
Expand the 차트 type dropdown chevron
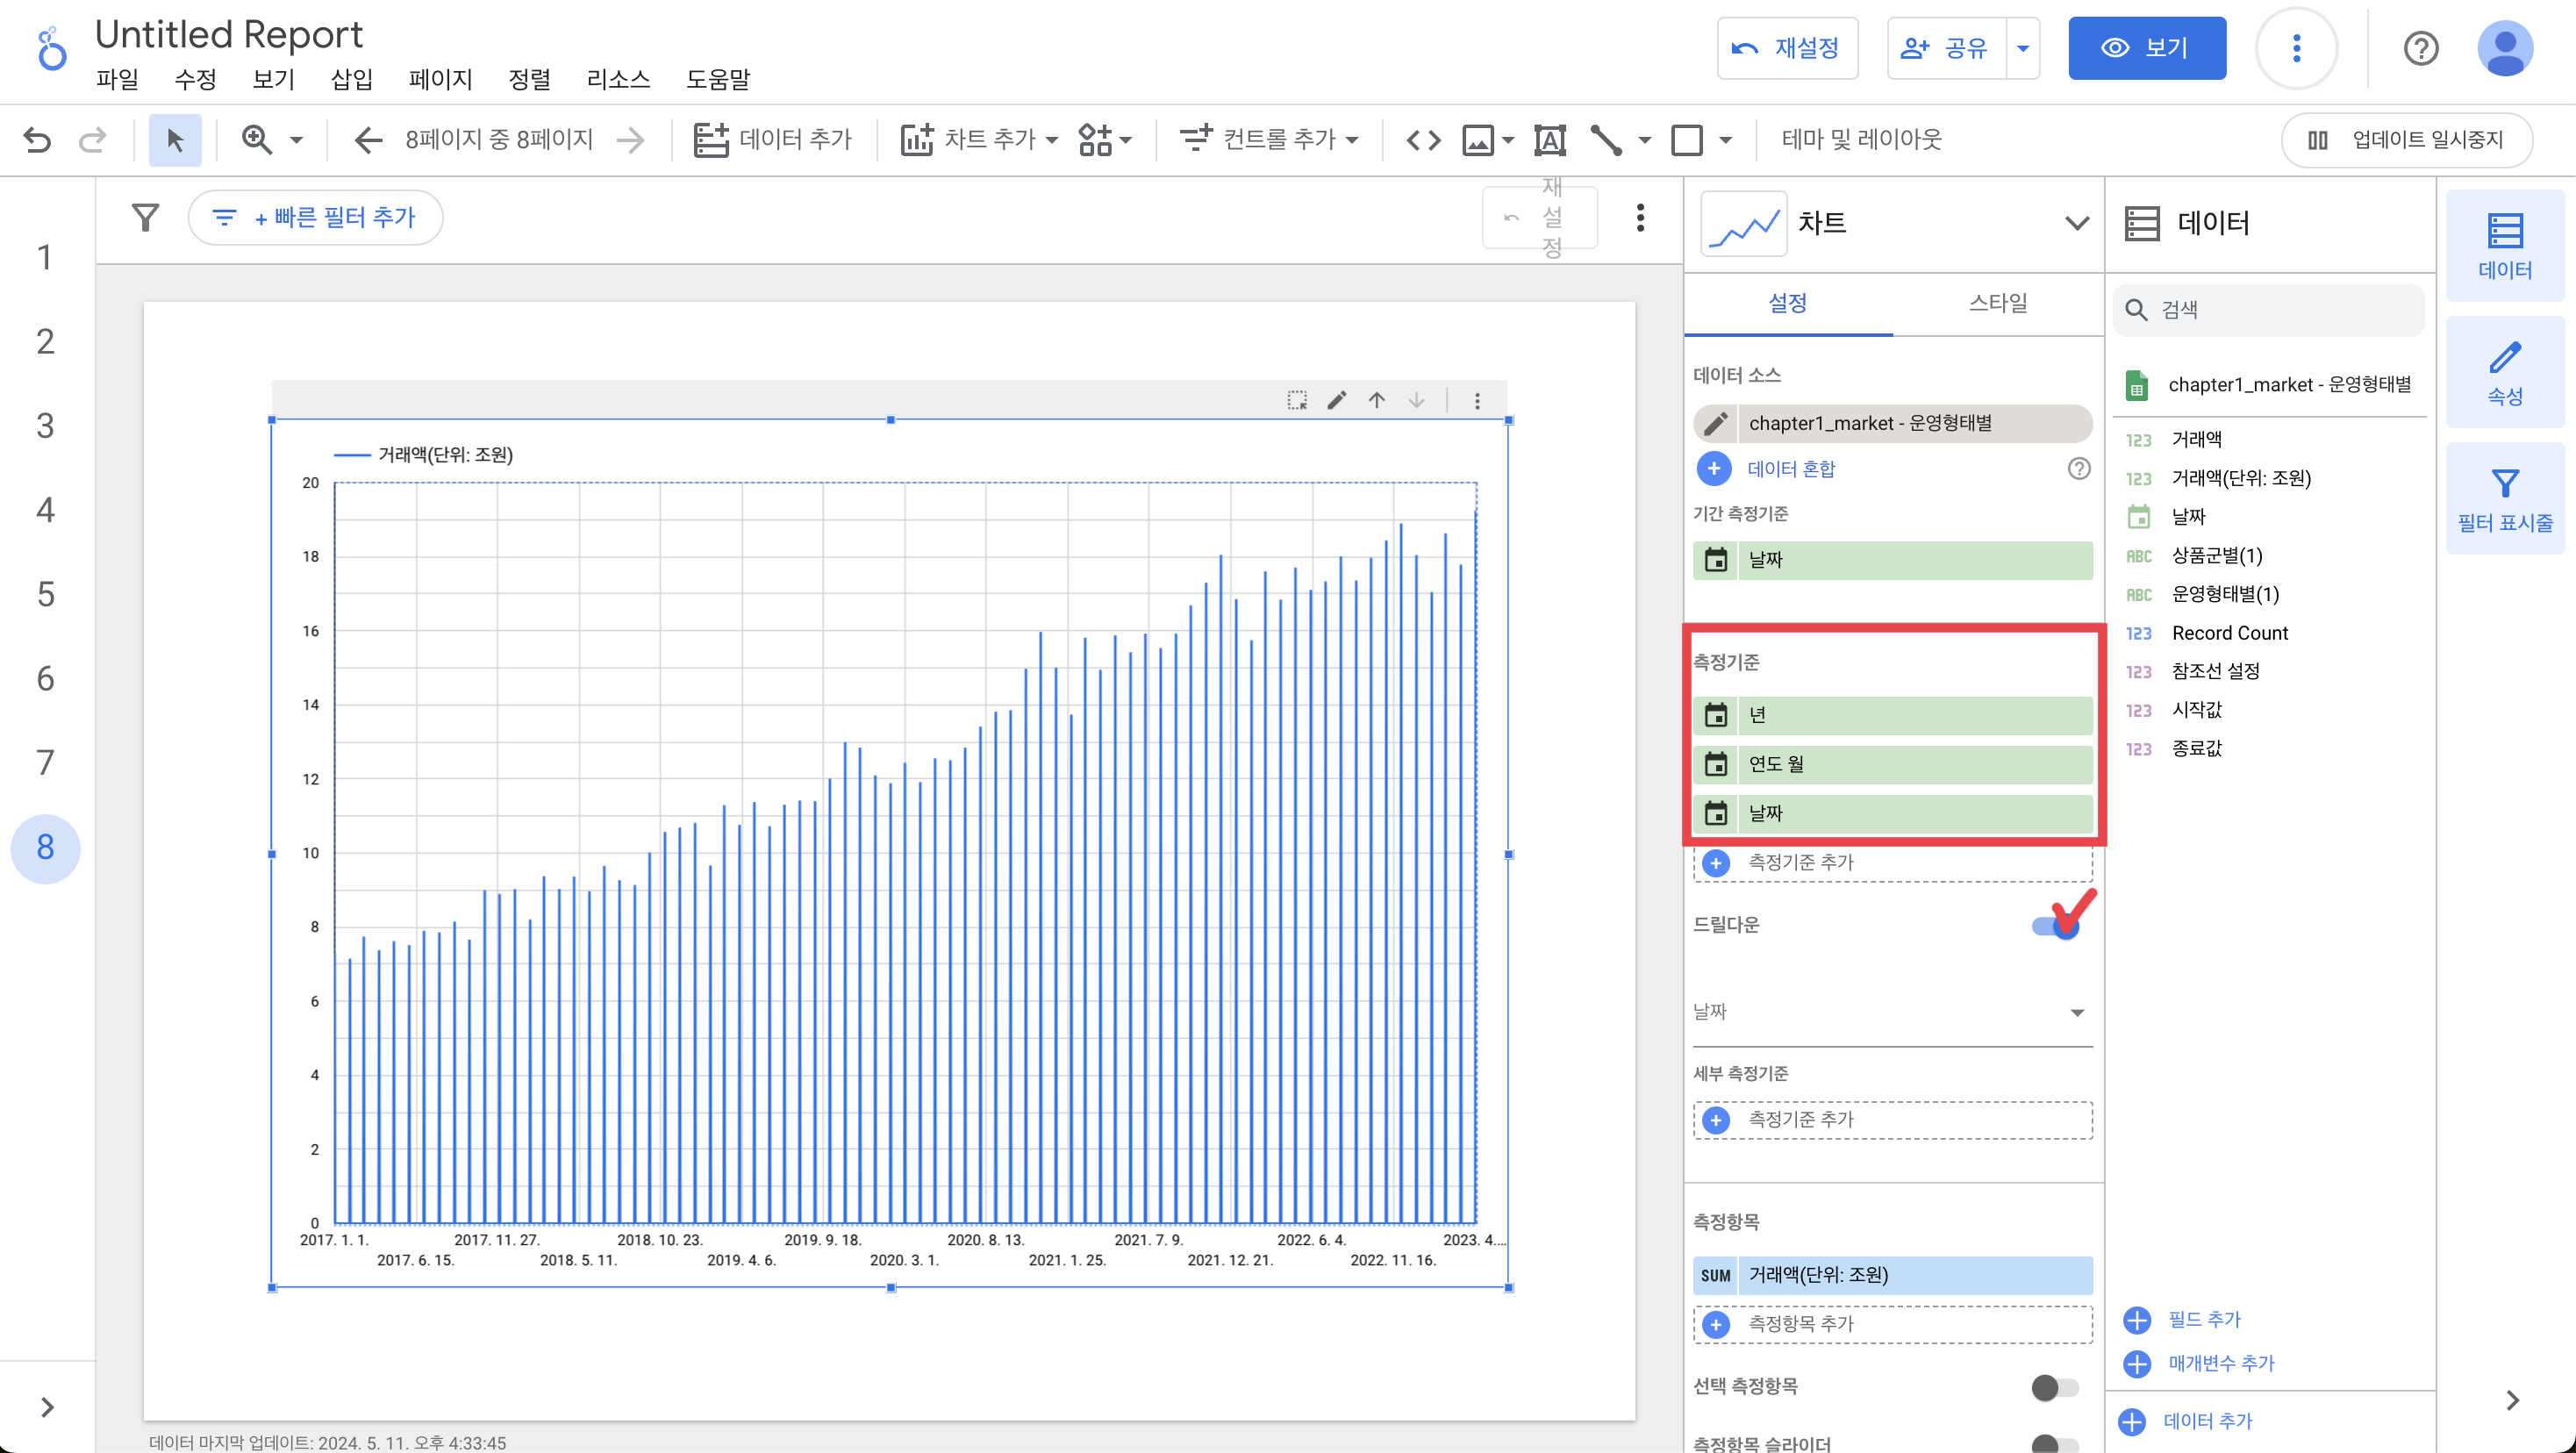coord(2076,223)
